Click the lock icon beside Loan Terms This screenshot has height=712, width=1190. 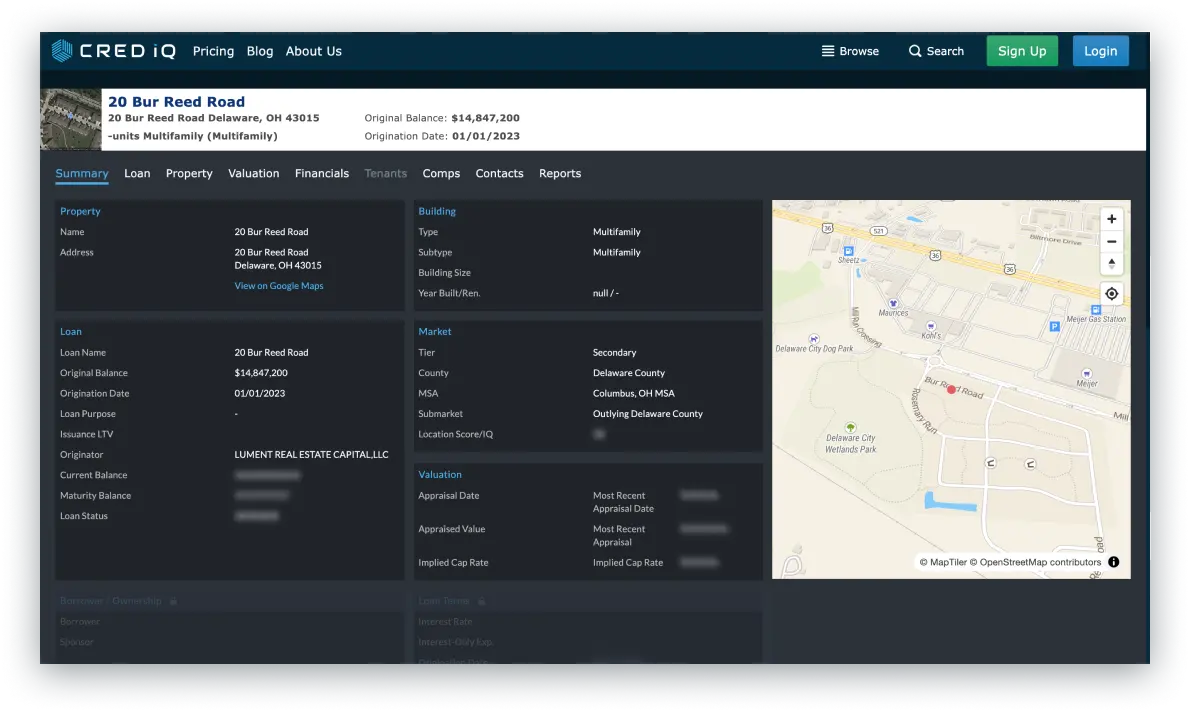[481, 601]
